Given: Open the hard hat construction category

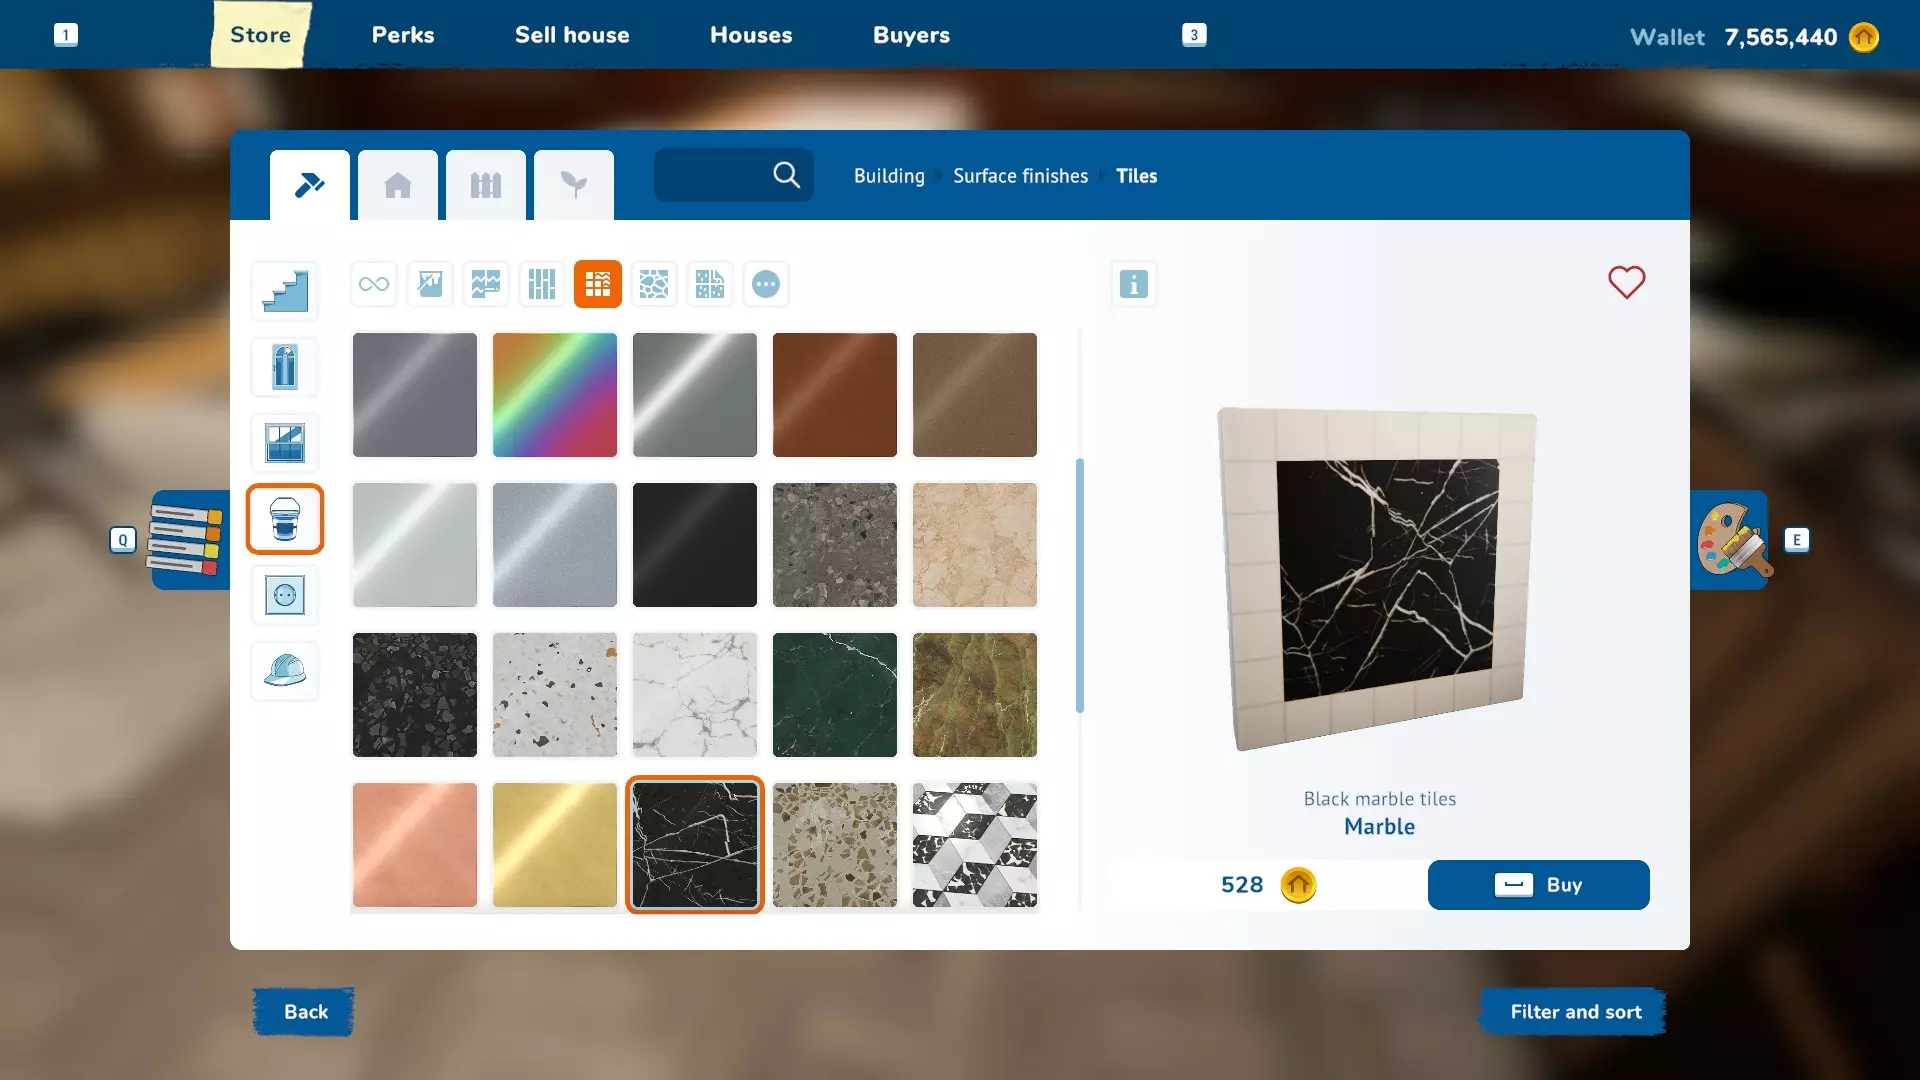Looking at the screenshot, I should pyautogui.click(x=285, y=670).
